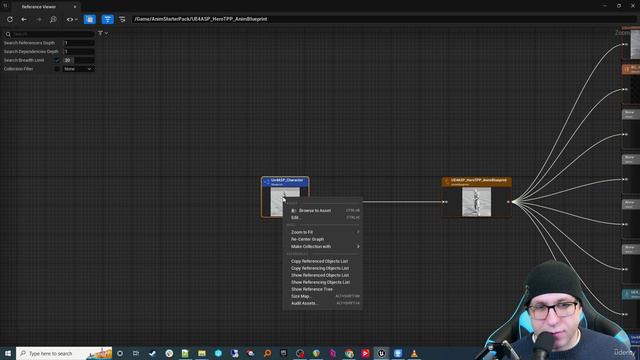Image resolution: width=640 pixels, height=360 pixels.
Task: Open Task View from the taskbar
Action: coord(136,353)
